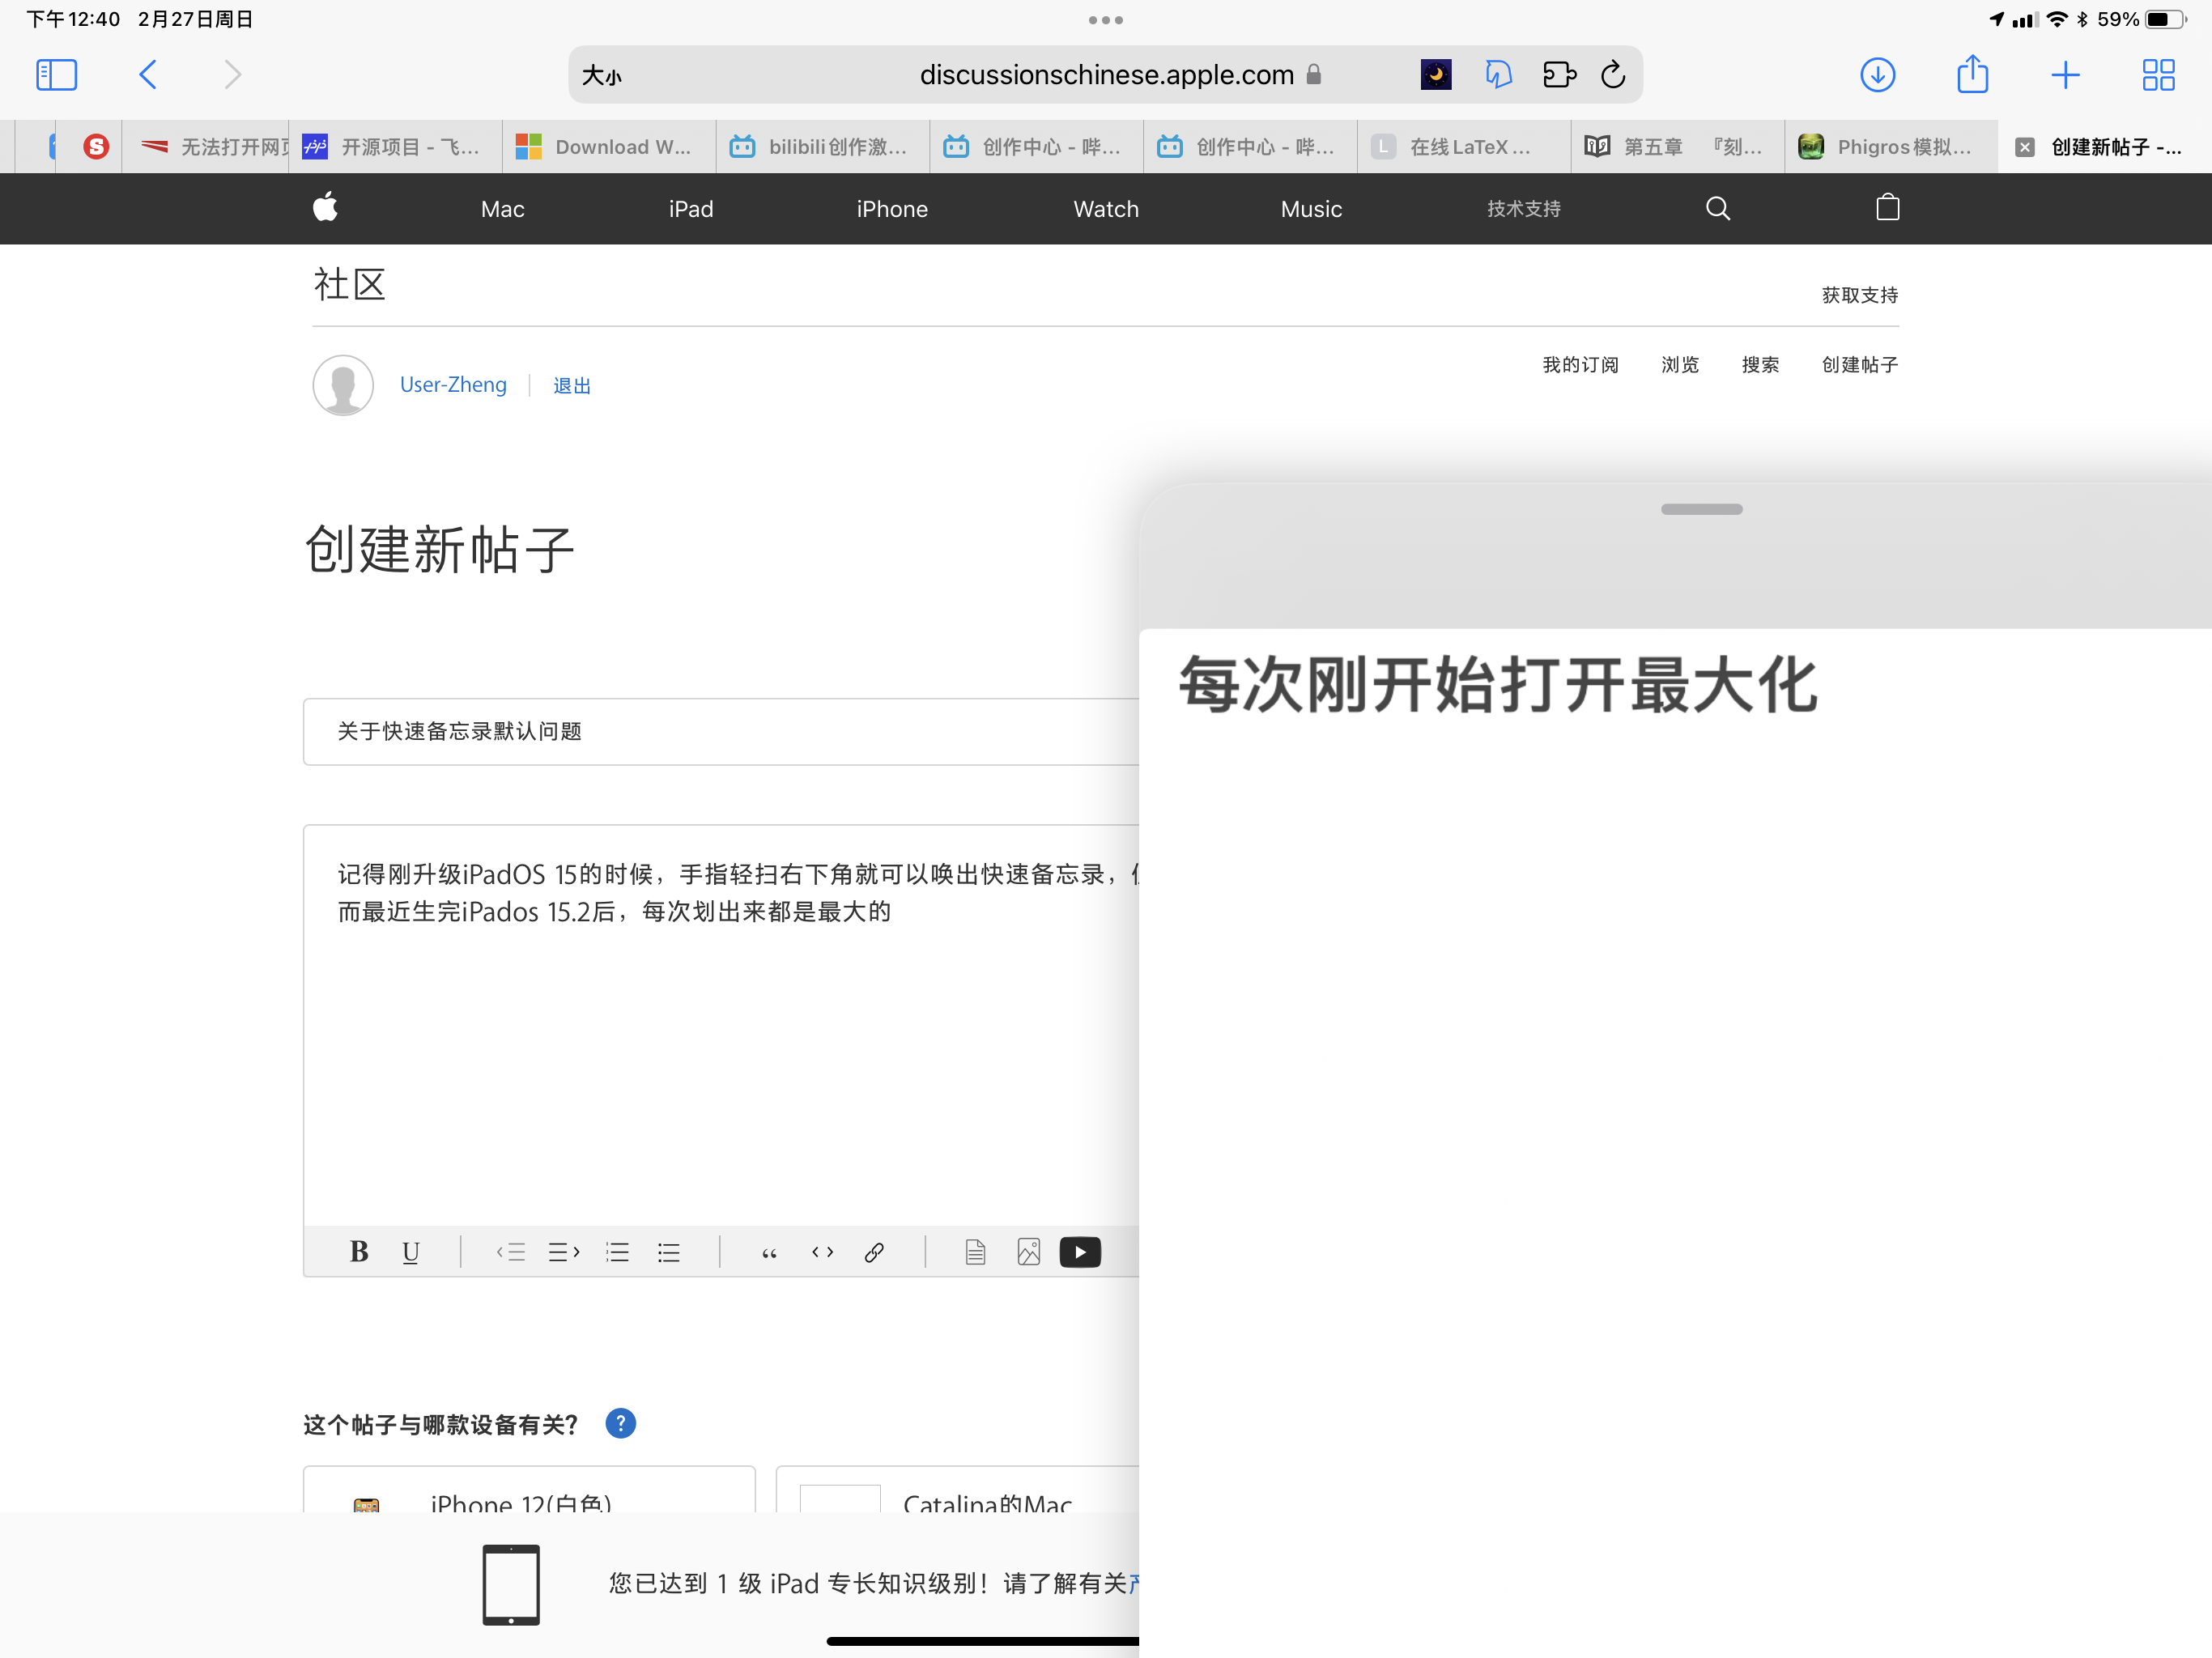Open the share sheet
This screenshot has height=1658, width=2212.
tap(1972, 75)
